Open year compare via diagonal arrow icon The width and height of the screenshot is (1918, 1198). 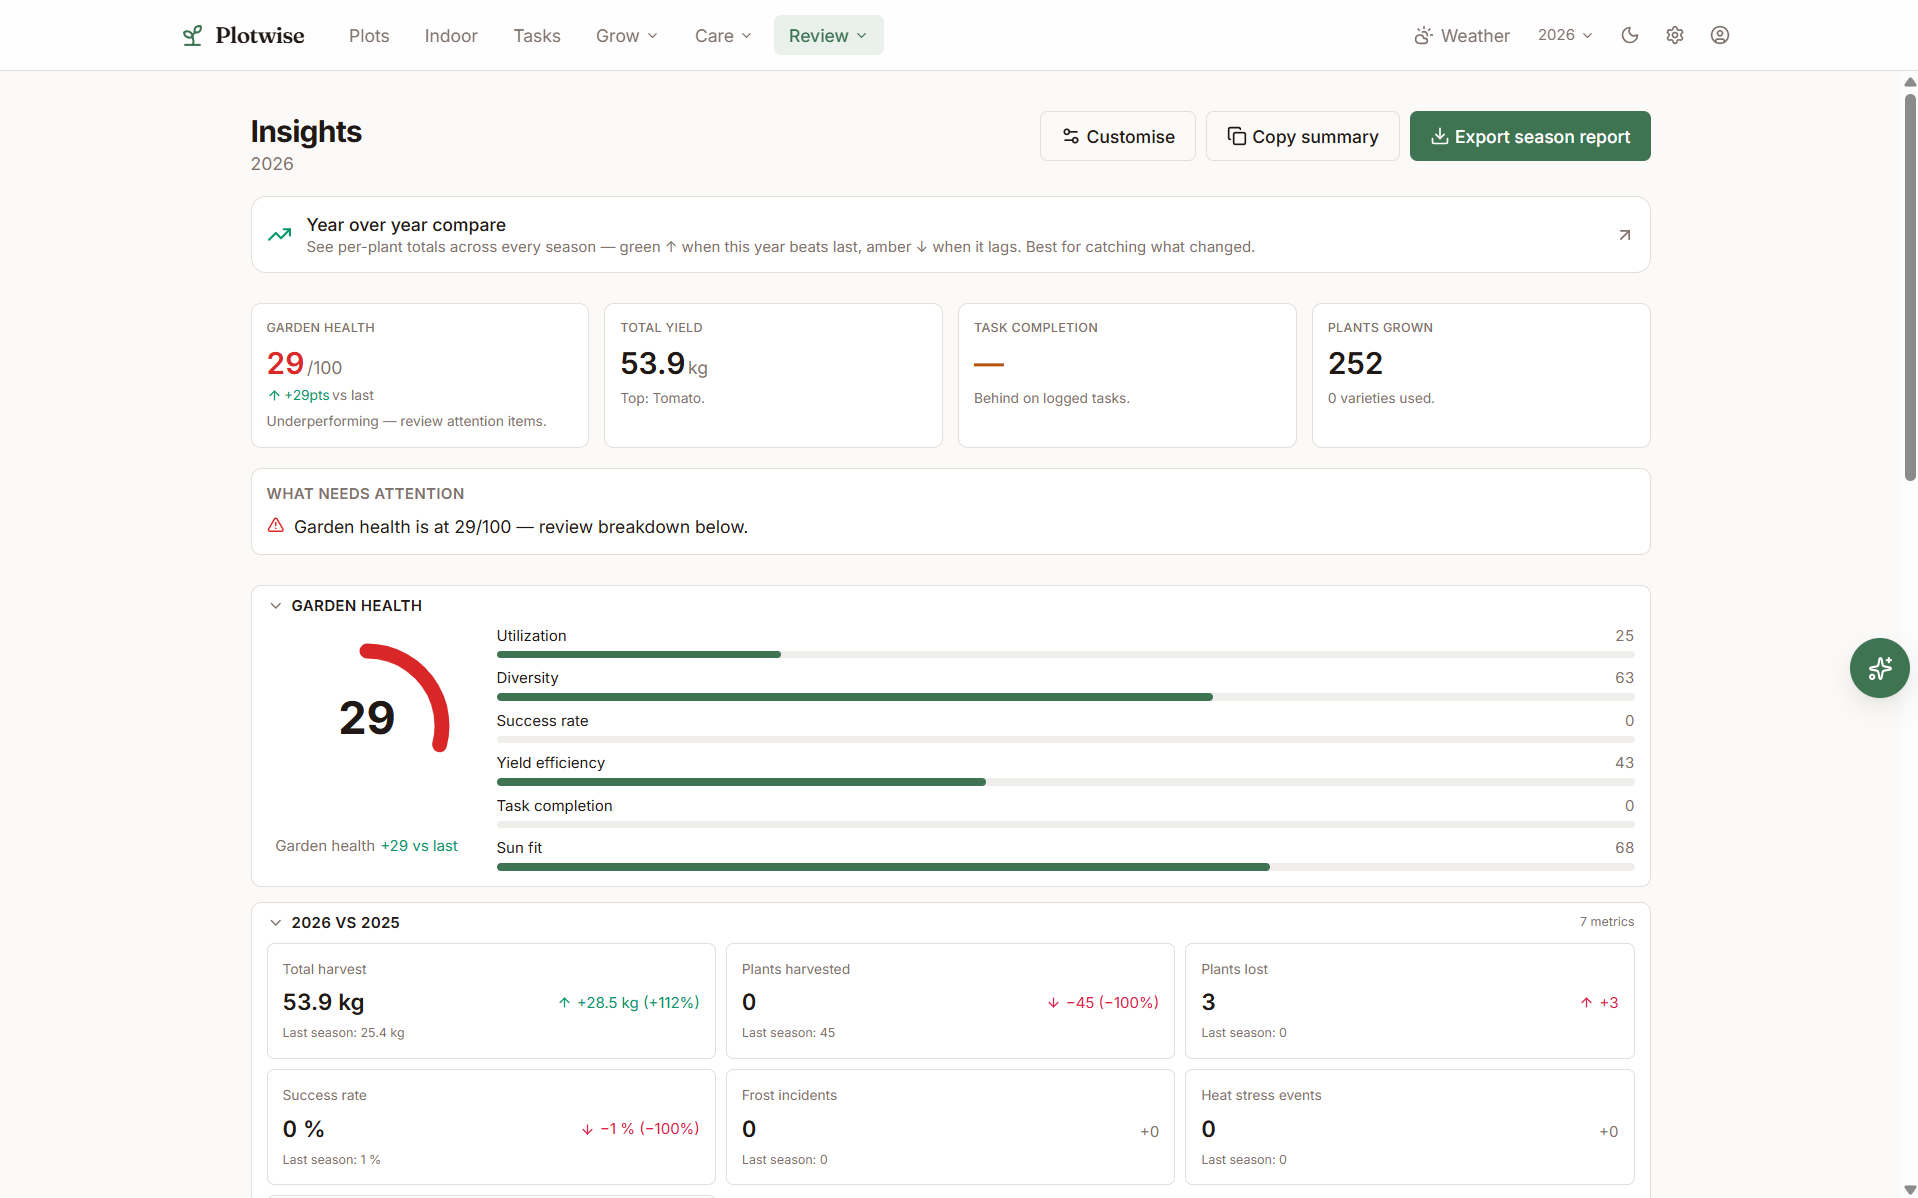1624,235
